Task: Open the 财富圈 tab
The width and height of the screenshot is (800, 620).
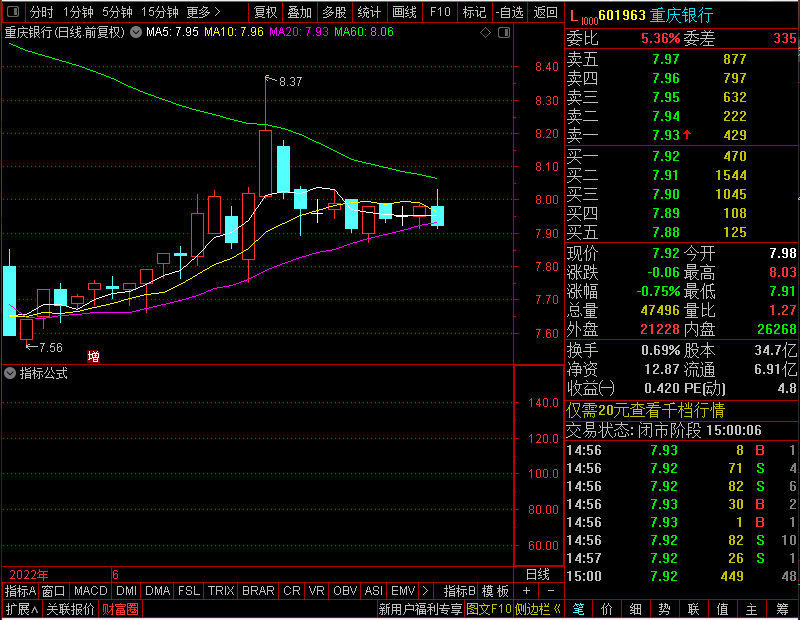Action: [120, 609]
